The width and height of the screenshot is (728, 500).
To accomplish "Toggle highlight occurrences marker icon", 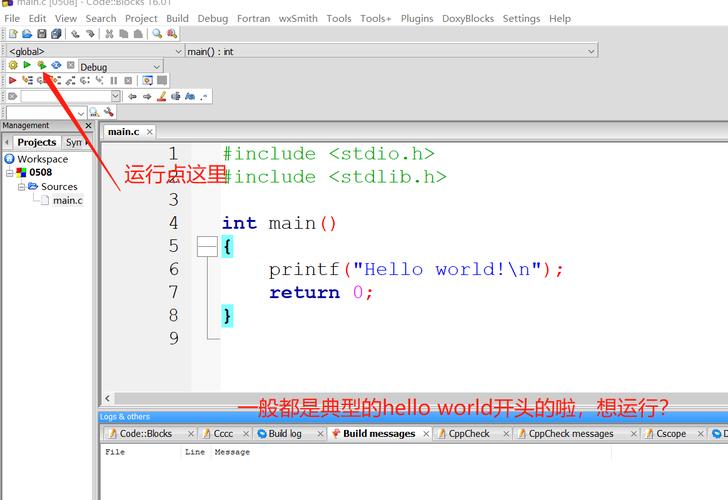I will click(162, 96).
